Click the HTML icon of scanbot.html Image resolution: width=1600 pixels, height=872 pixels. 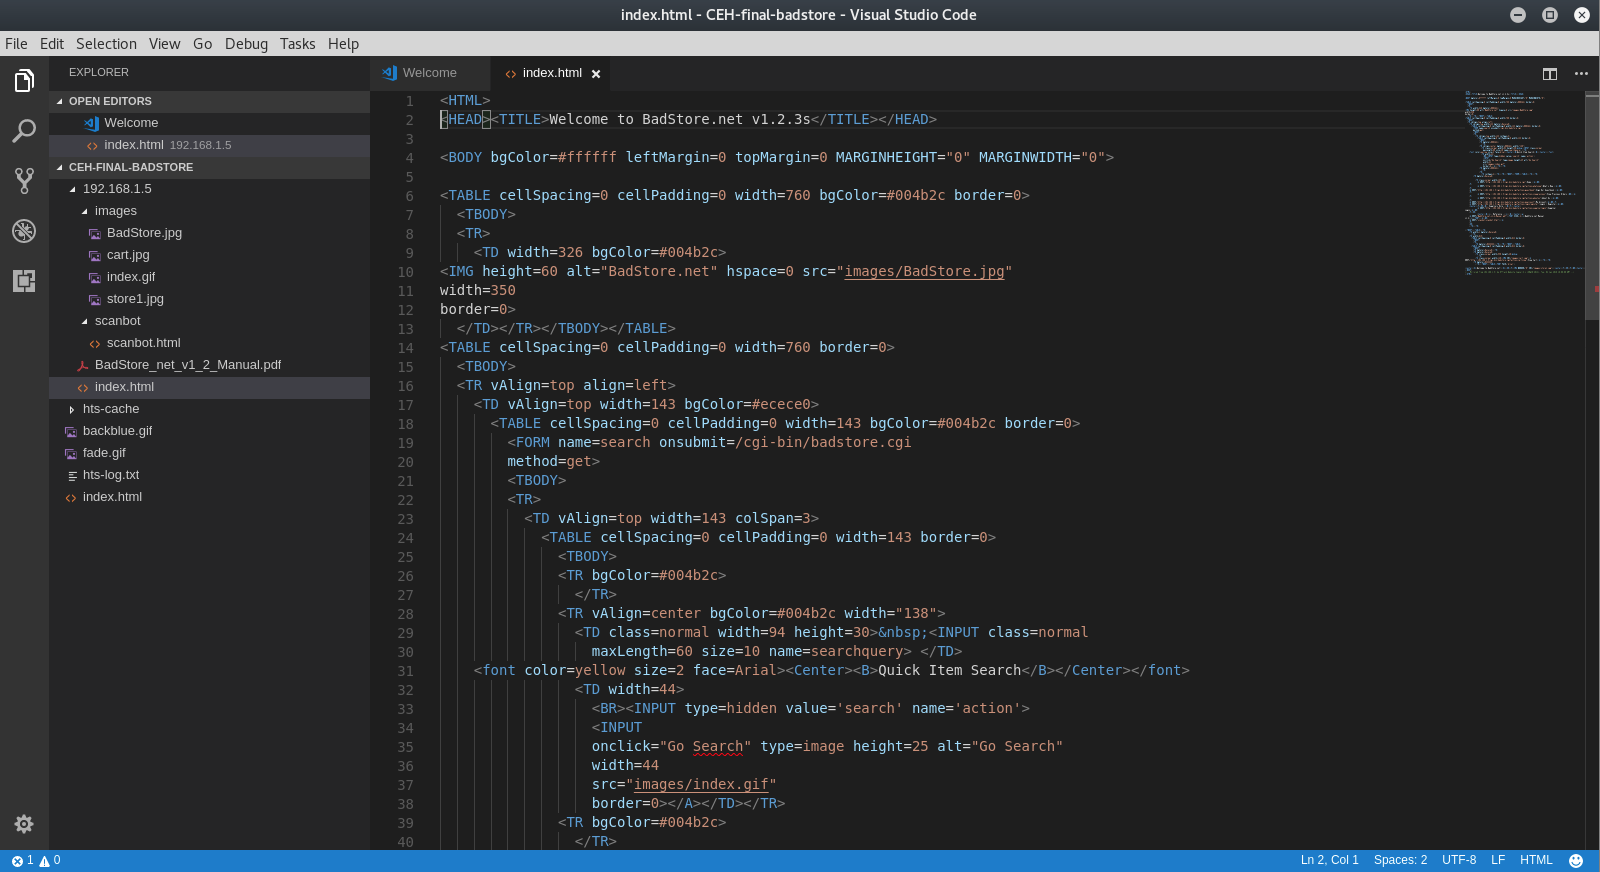(x=95, y=344)
